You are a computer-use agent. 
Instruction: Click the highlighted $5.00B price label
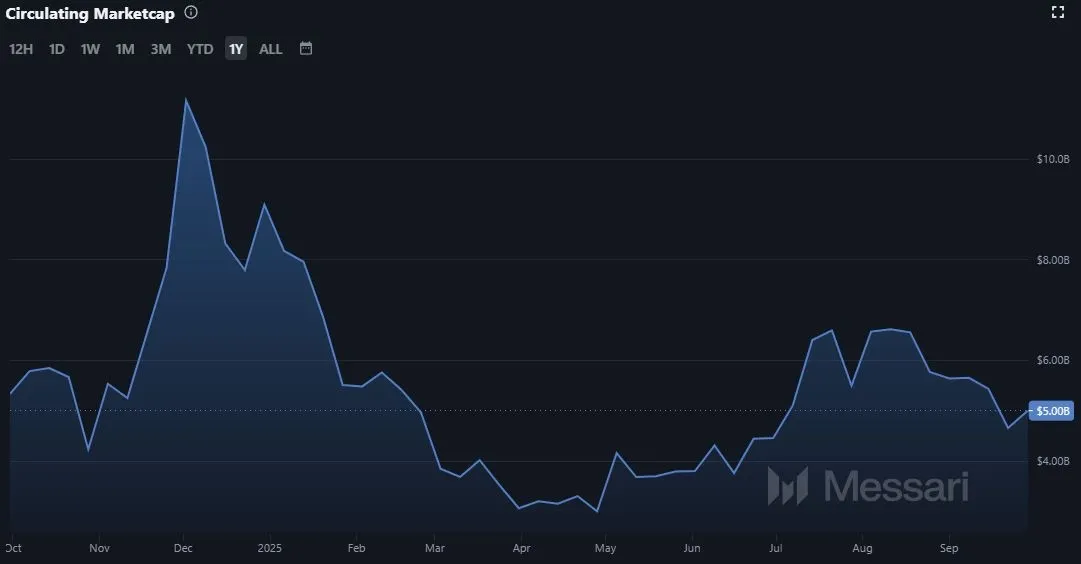(x=1053, y=411)
